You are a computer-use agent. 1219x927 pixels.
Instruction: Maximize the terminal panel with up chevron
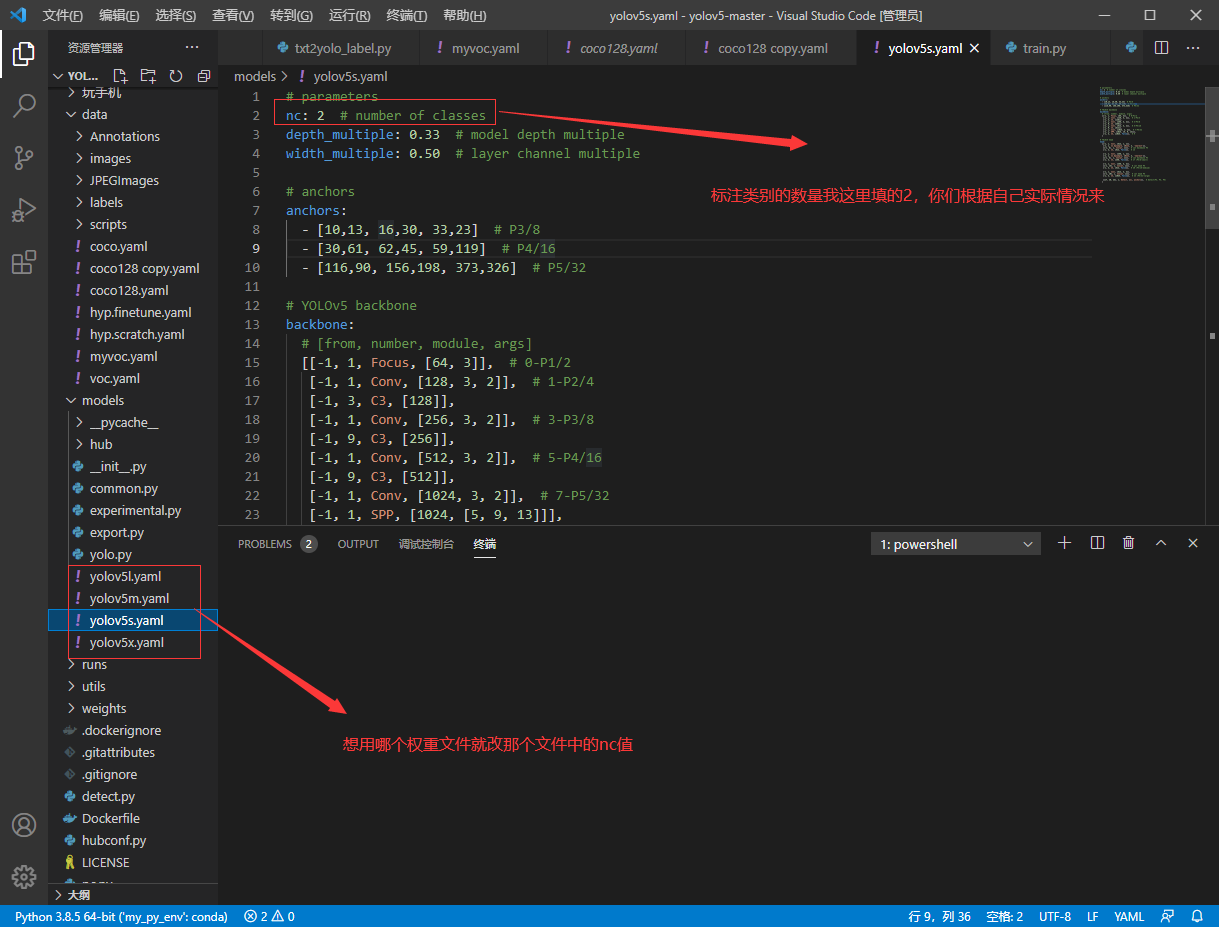point(1161,543)
